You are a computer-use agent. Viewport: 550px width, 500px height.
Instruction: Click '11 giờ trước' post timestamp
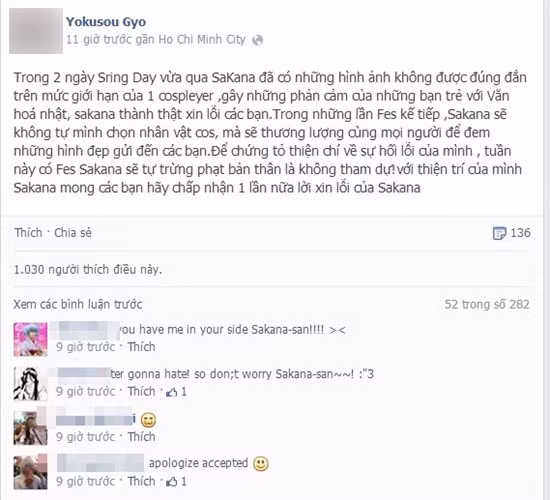coord(99,39)
